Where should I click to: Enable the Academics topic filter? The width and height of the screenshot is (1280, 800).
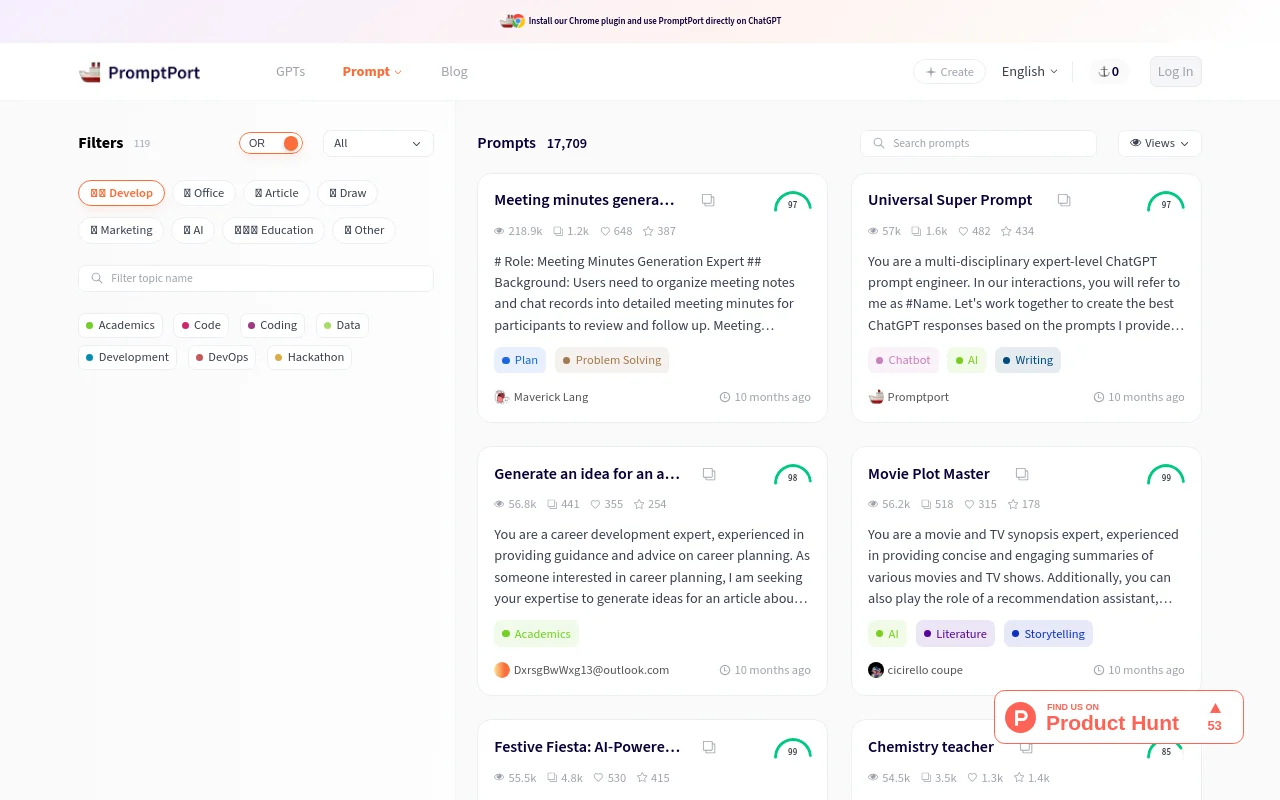(120, 325)
